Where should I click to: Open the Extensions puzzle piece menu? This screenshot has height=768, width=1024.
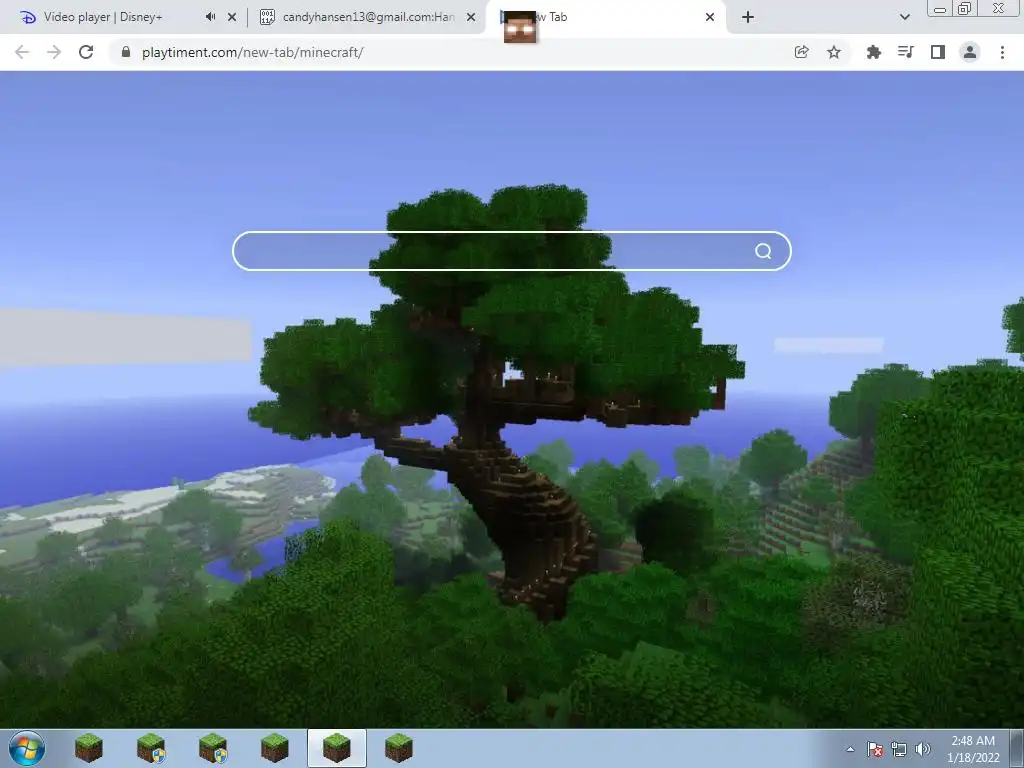point(873,52)
